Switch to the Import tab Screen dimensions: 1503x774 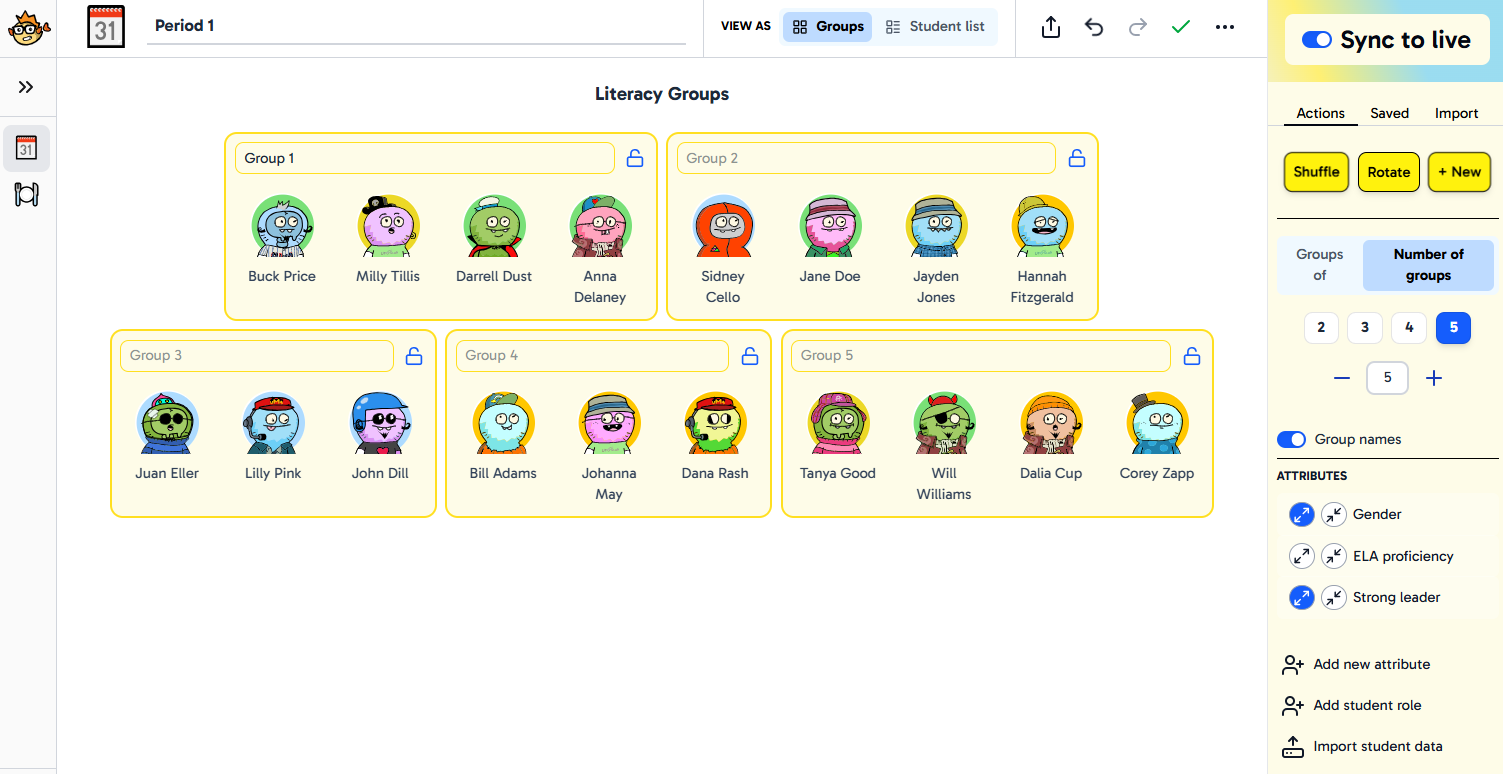point(1456,113)
